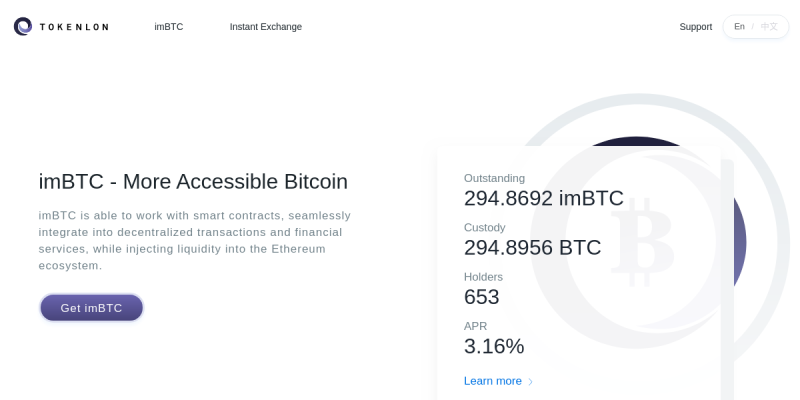Click the imBTC - More Accessible Bitcoin heading
Viewport: 800px width, 400px height.
[193, 182]
